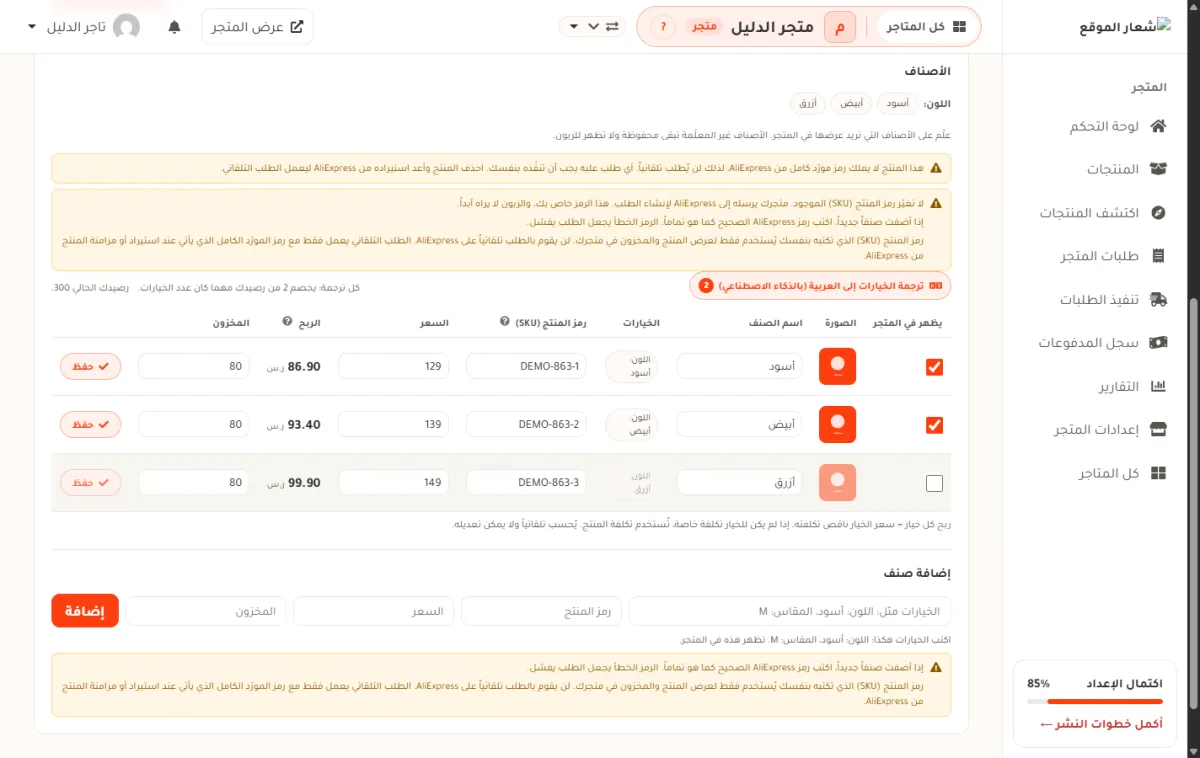The width and height of the screenshot is (1200, 758).
Task: Click the أزرق color chip under الأصناف
Action: 807,103
